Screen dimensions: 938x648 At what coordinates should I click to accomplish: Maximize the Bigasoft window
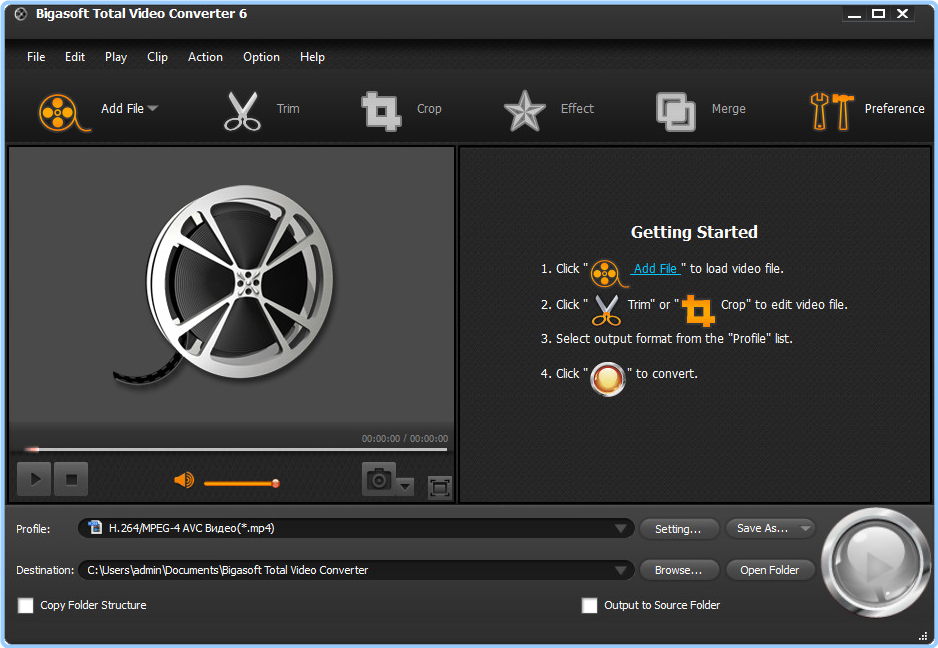coord(878,14)
